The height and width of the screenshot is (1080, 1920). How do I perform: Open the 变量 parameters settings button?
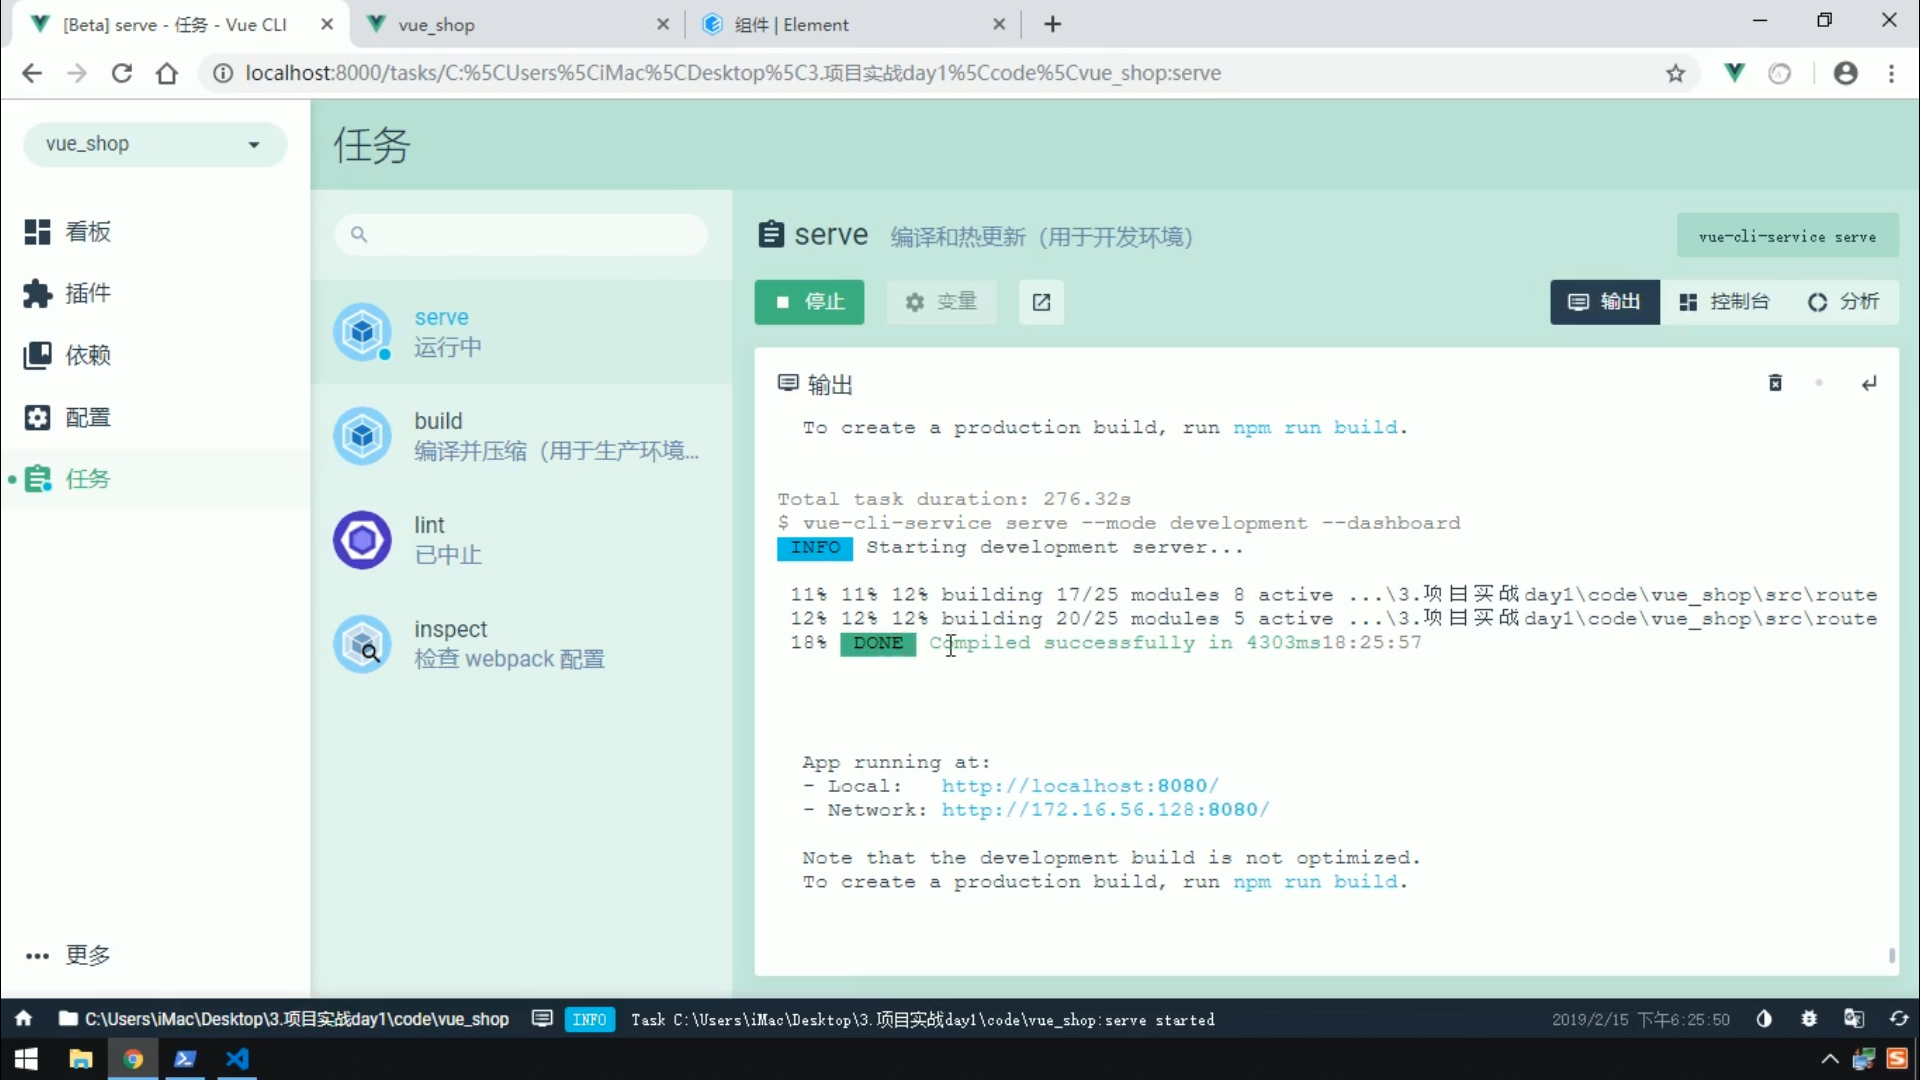(941, 302)
